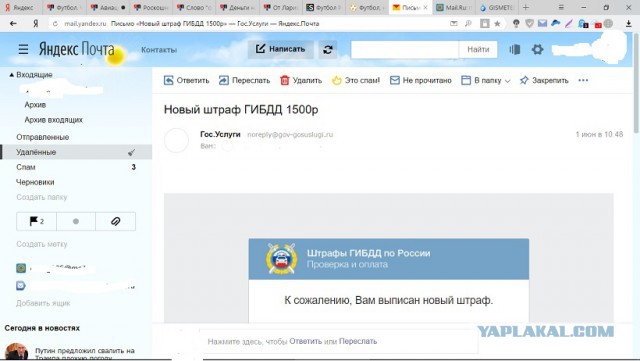Click sender address noreply@gov-gosuslugi.ru
Screen dimensions: 640x361
pos(290,134)
